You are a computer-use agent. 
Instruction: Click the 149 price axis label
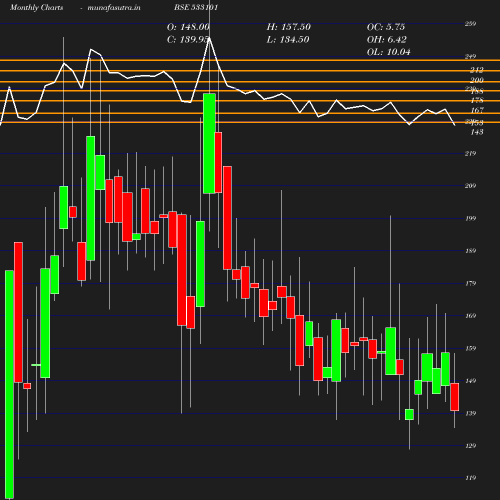pyautogui.click(x=470, y=381)
